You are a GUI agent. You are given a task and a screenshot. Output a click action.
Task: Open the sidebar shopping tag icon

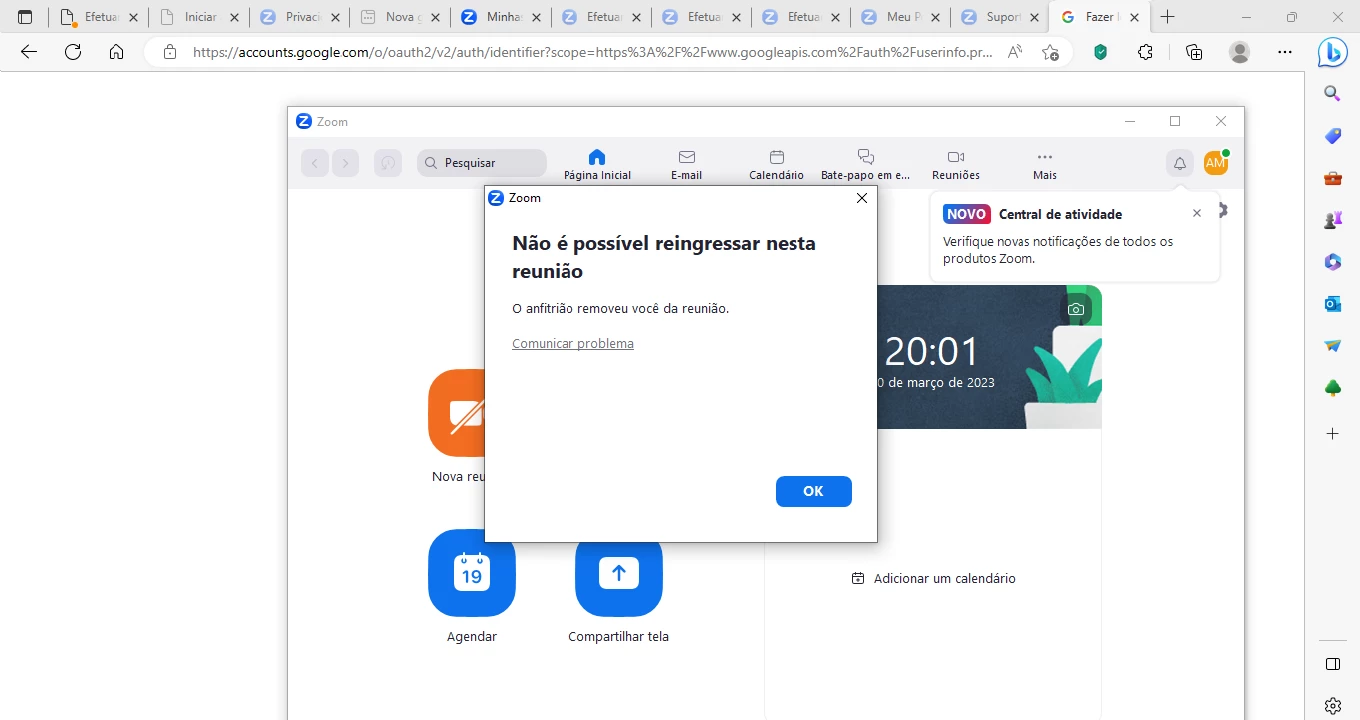click(1332, 136)
